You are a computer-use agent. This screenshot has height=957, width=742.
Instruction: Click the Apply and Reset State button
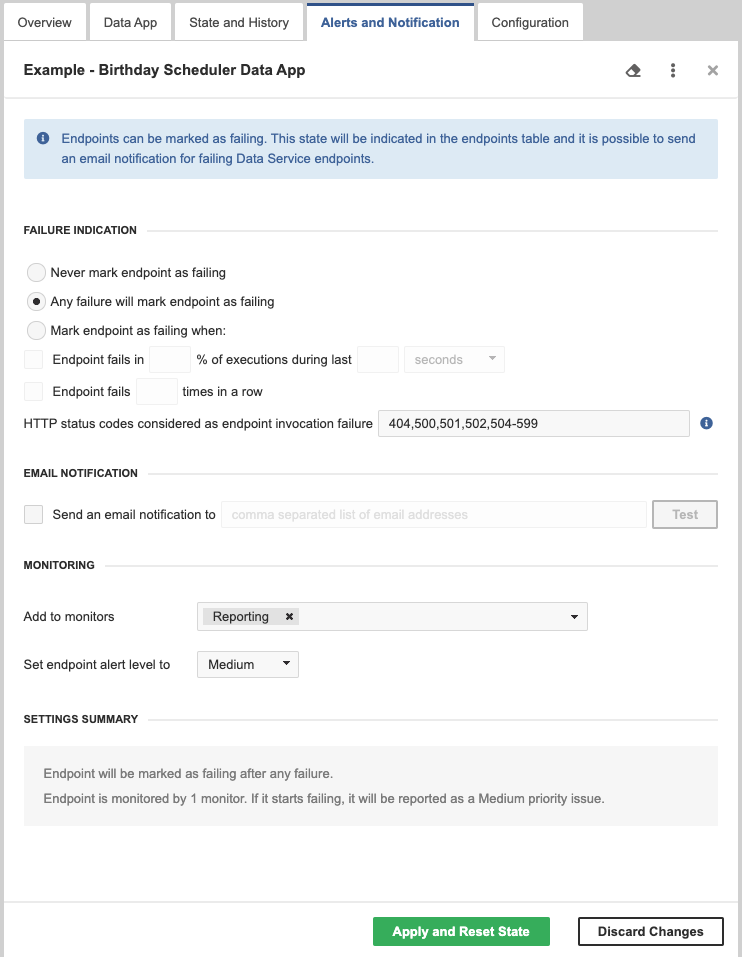tap(461, 931)
